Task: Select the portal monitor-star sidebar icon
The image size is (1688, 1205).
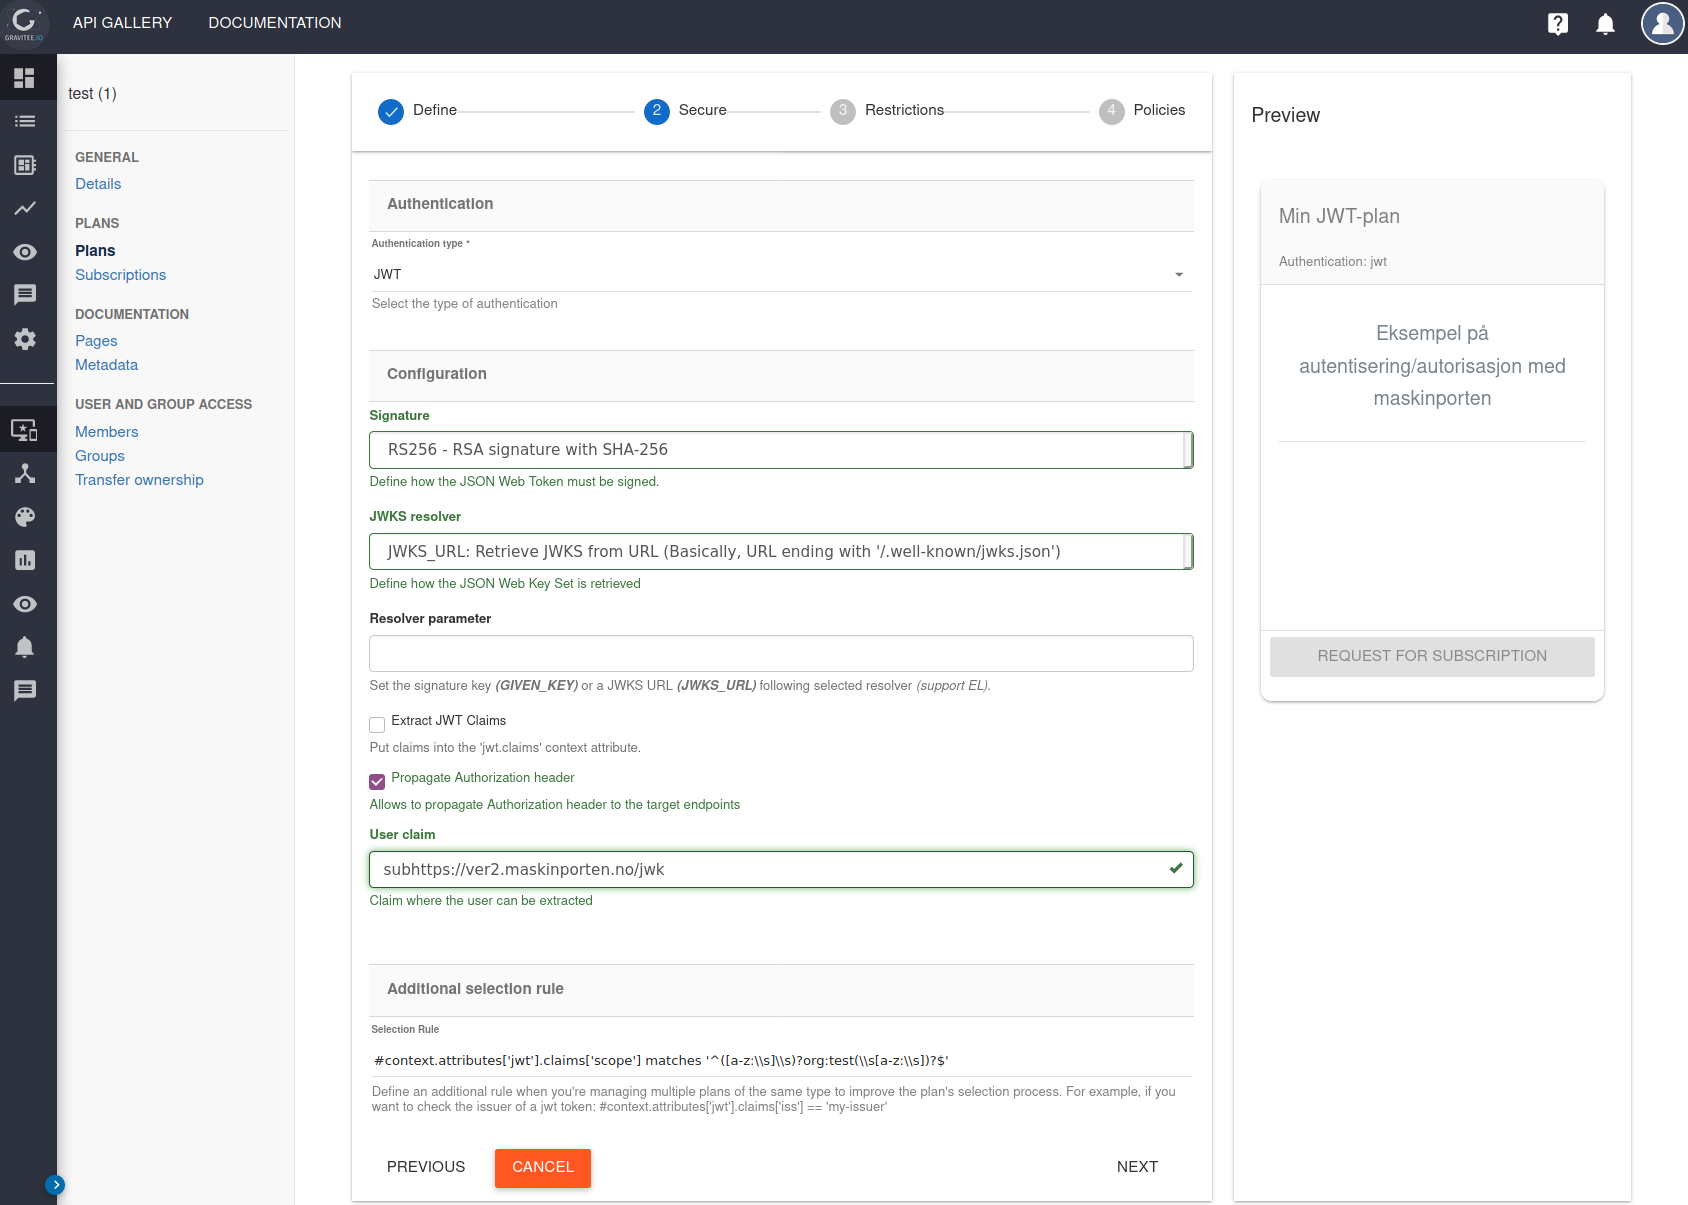Action: (25, 430)
